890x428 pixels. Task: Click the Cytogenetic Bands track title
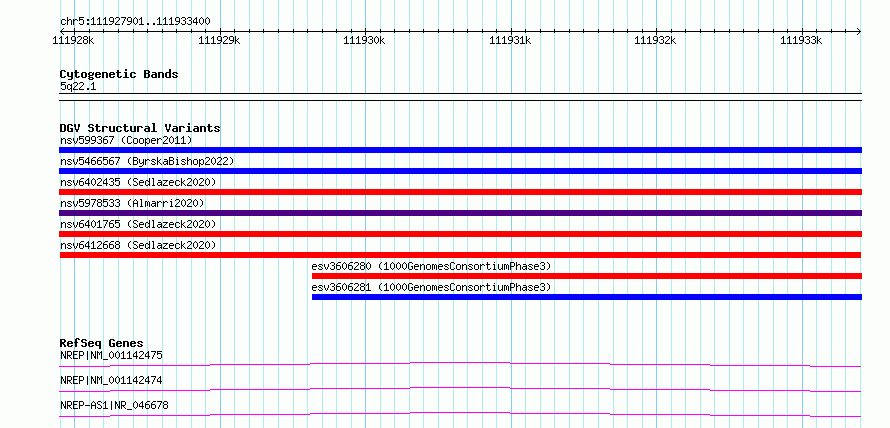pos(119,74)
